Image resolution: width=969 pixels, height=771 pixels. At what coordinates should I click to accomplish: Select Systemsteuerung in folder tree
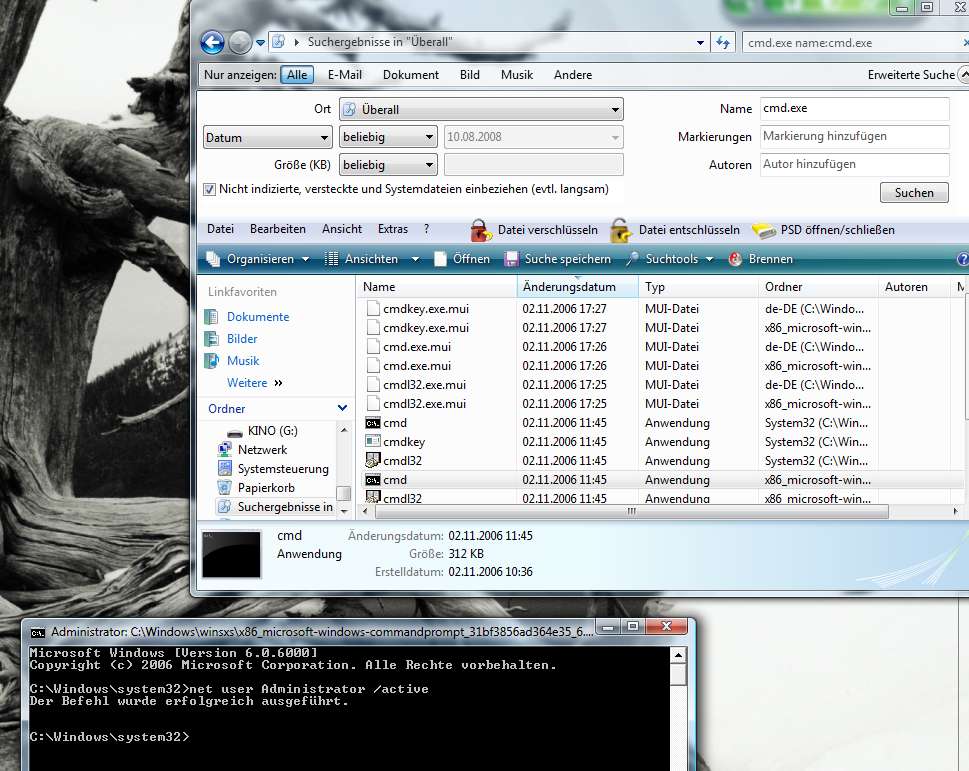click(283, 469)
